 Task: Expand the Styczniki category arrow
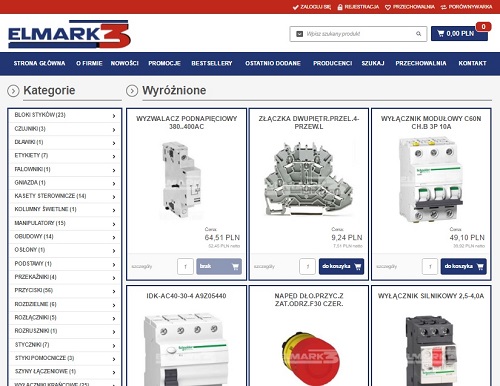pos(114,345)
